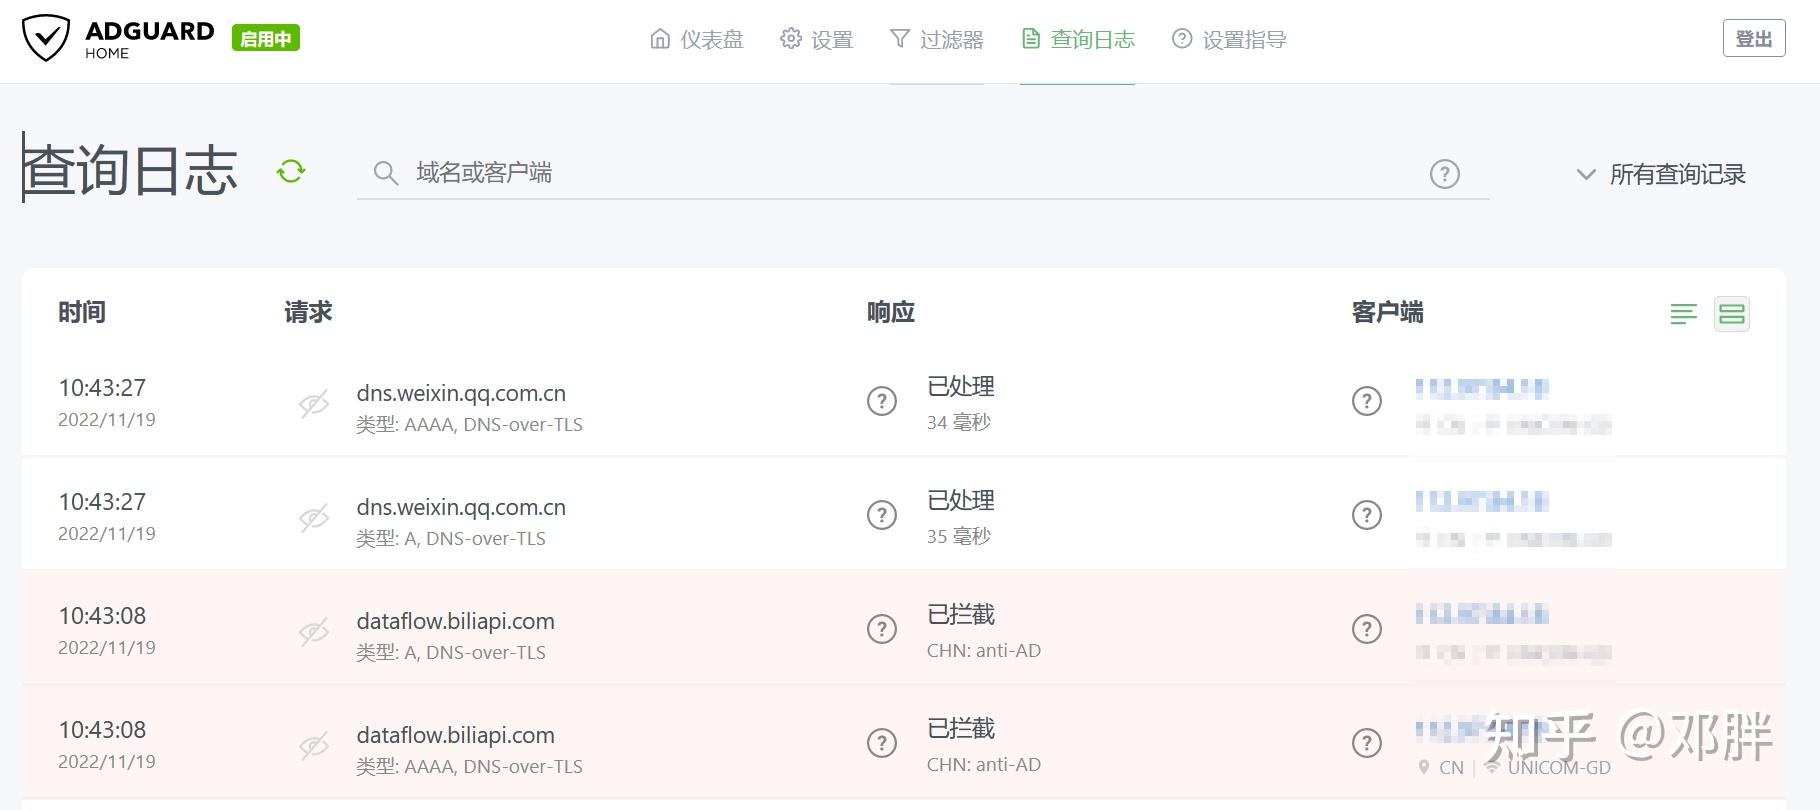
Task: Click the dns.weixin.qq.com.cn A-type request entry
Action: click(461, 508)
